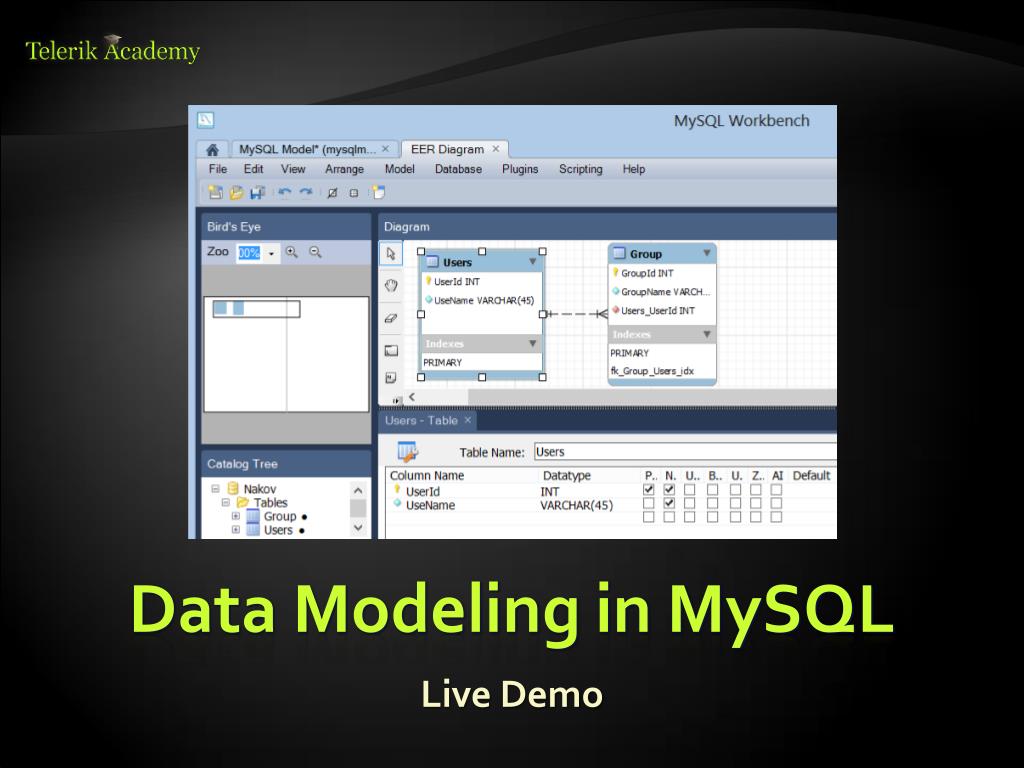
Task: Toggle the first U.. unique checkbox for UserId
Action: 690,489
